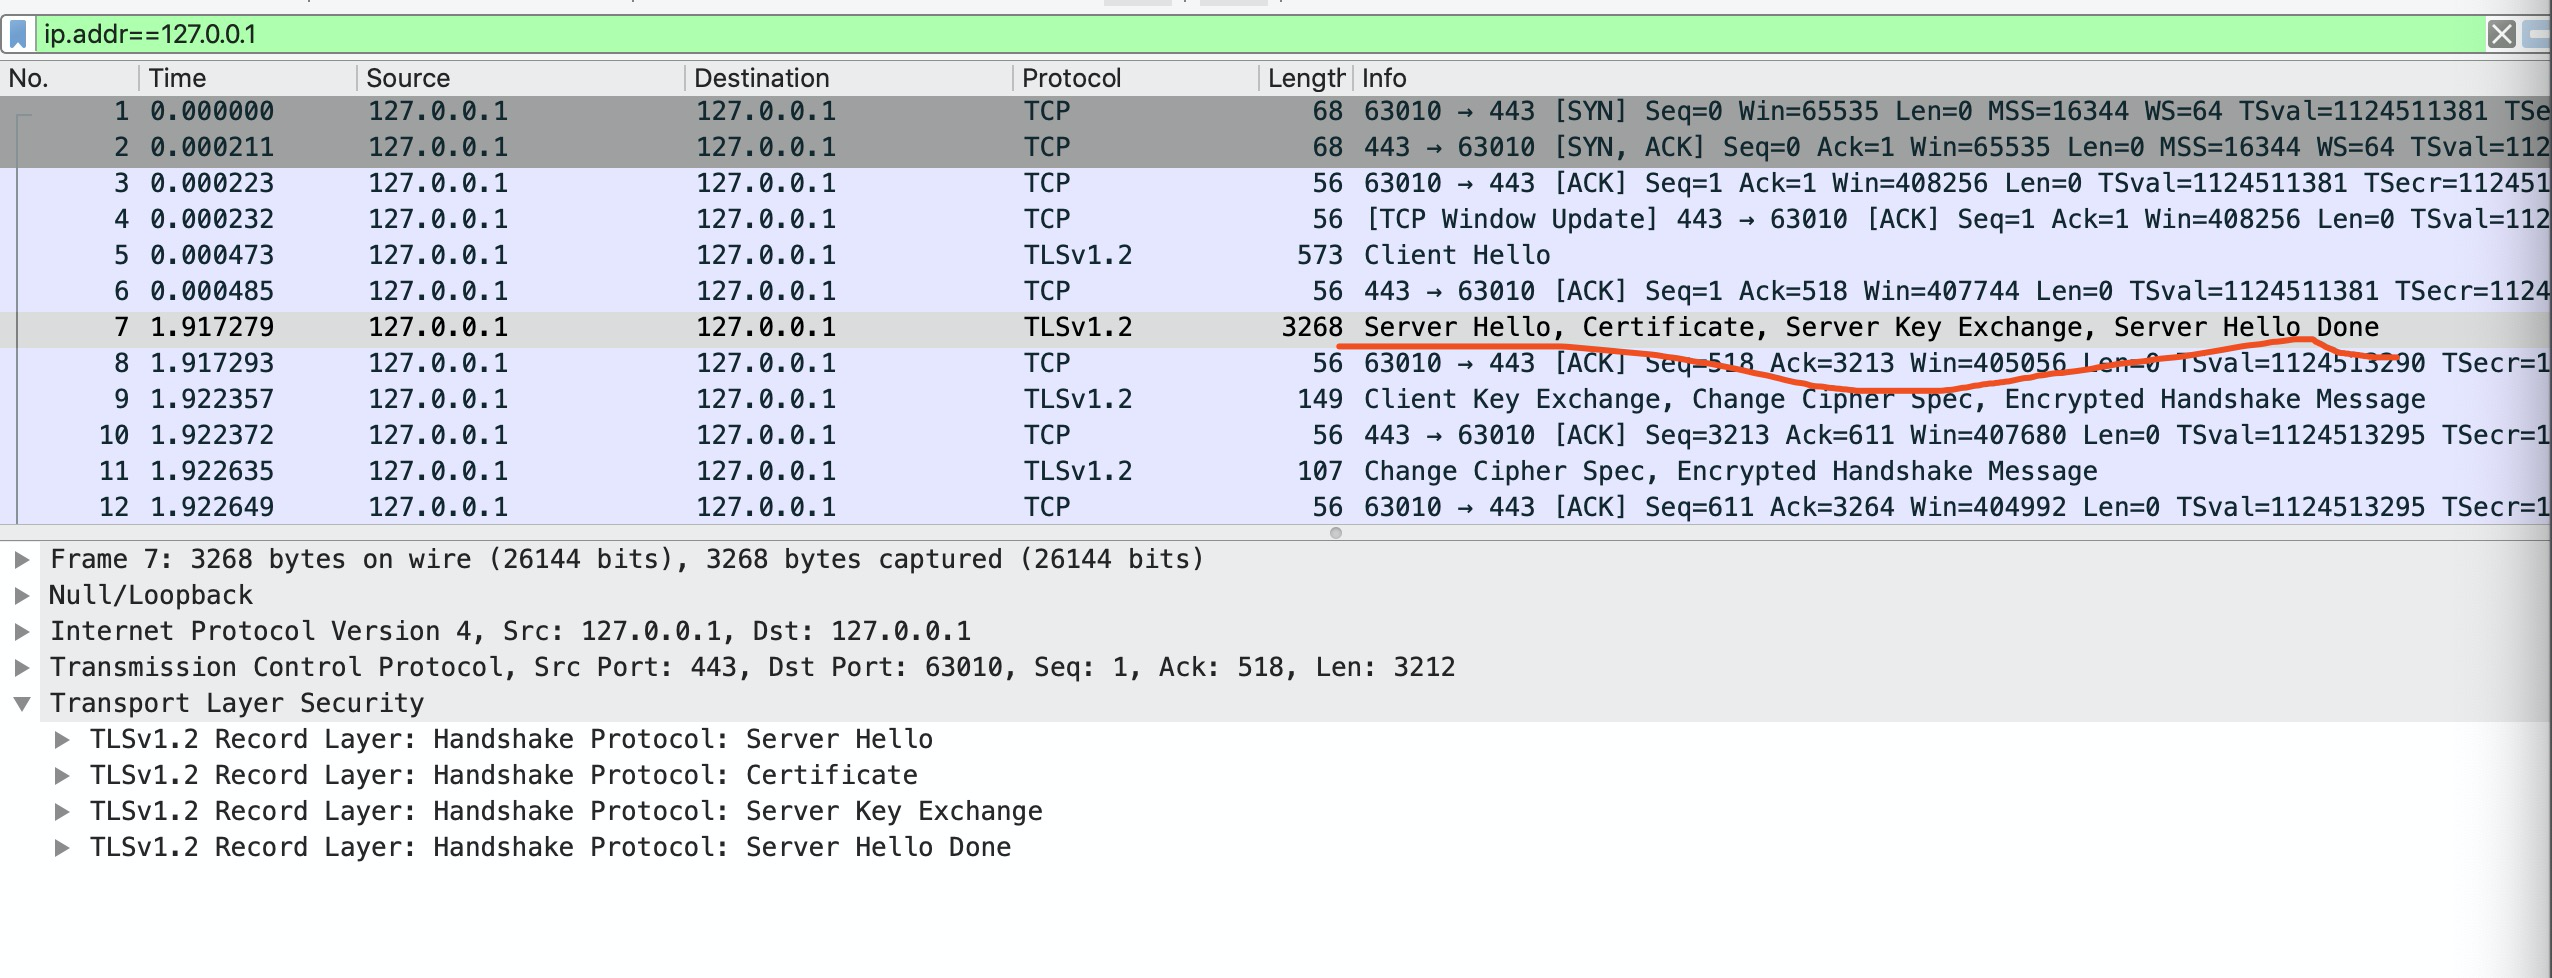Viewport: 2552px width, 978px height.
Task: Expand the Server Hello Done record layer
Action: click(63, 846)
